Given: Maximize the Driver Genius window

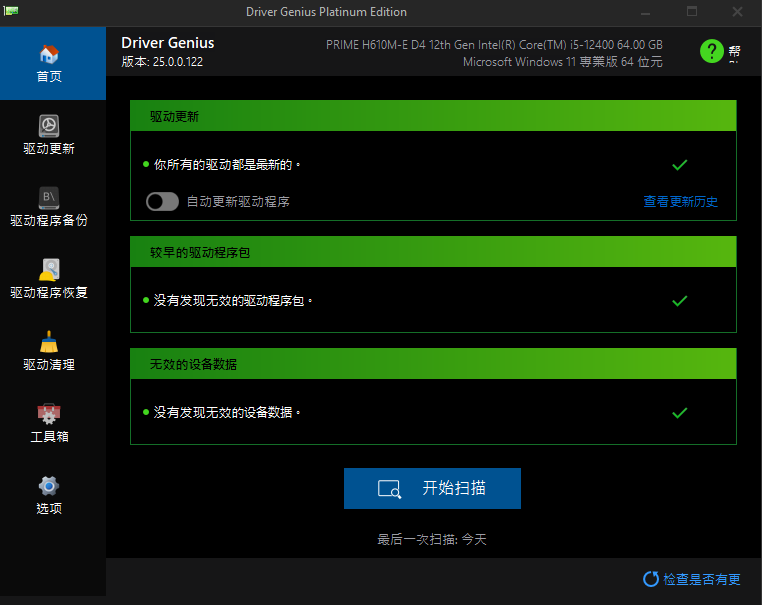Looking at the screenshot, I should [x=692, y=12].
